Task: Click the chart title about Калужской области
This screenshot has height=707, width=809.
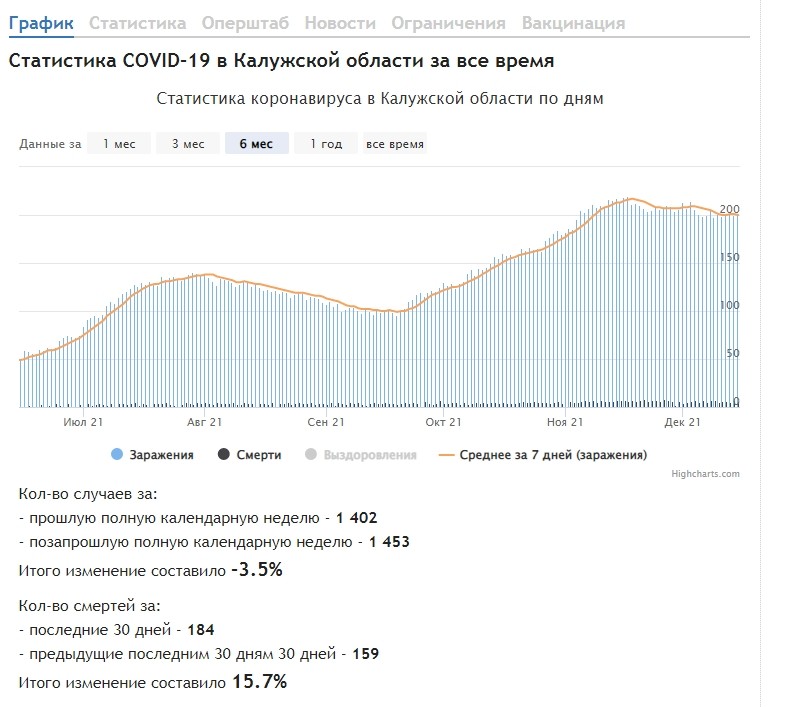Action: [380, 99]
